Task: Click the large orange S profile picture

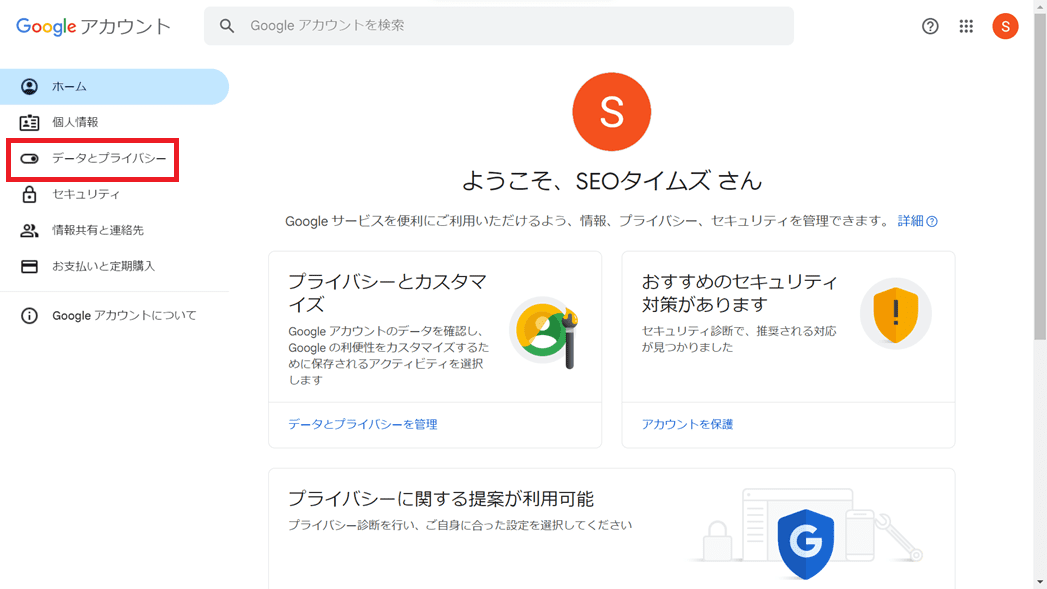Action: (x=612, y=112)
